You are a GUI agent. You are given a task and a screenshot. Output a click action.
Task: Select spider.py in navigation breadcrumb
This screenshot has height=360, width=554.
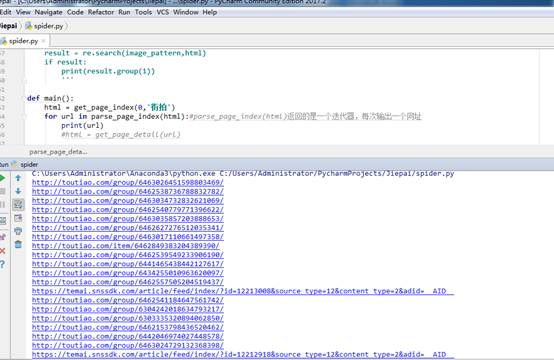pyautogui.click(x=45, y=26)
